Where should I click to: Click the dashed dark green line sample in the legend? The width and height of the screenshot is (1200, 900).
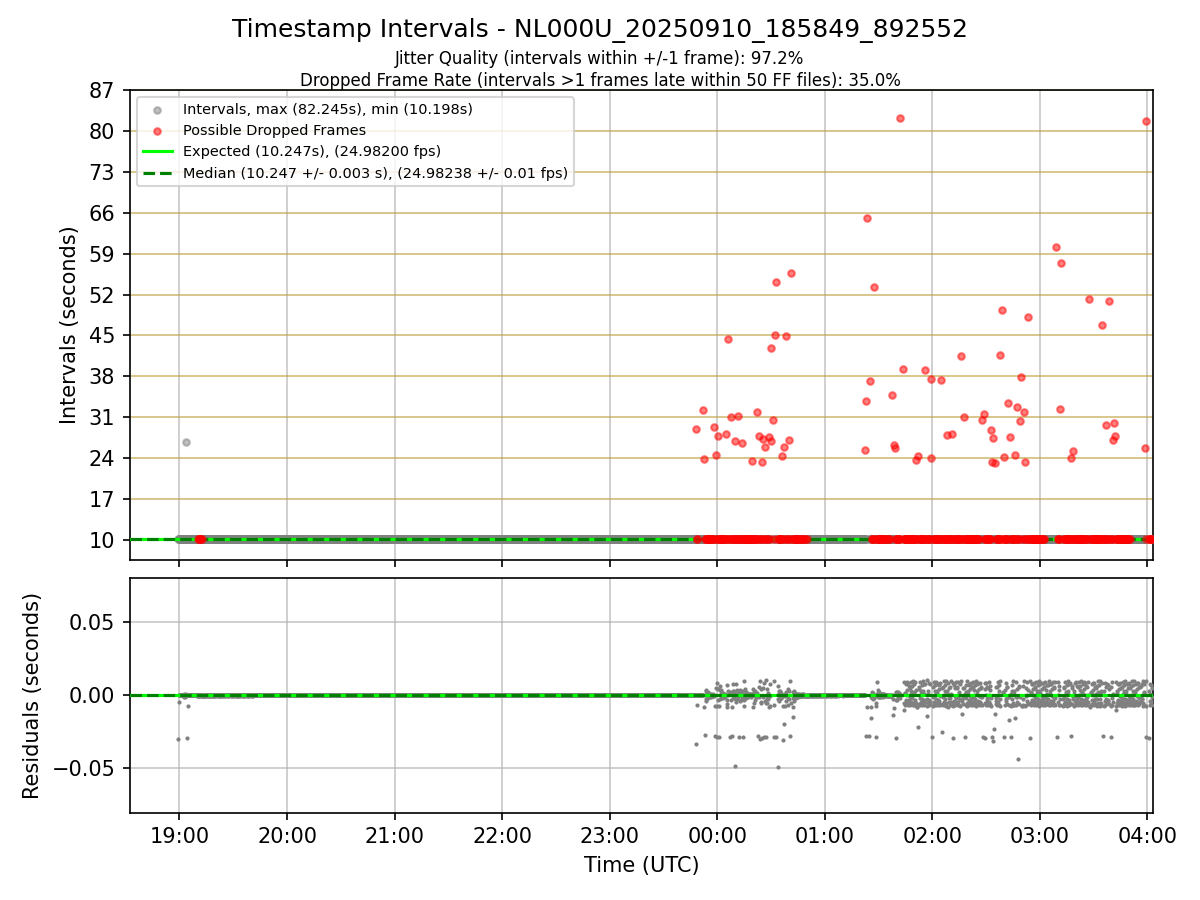pyautogui.click(x=157, y=173)
